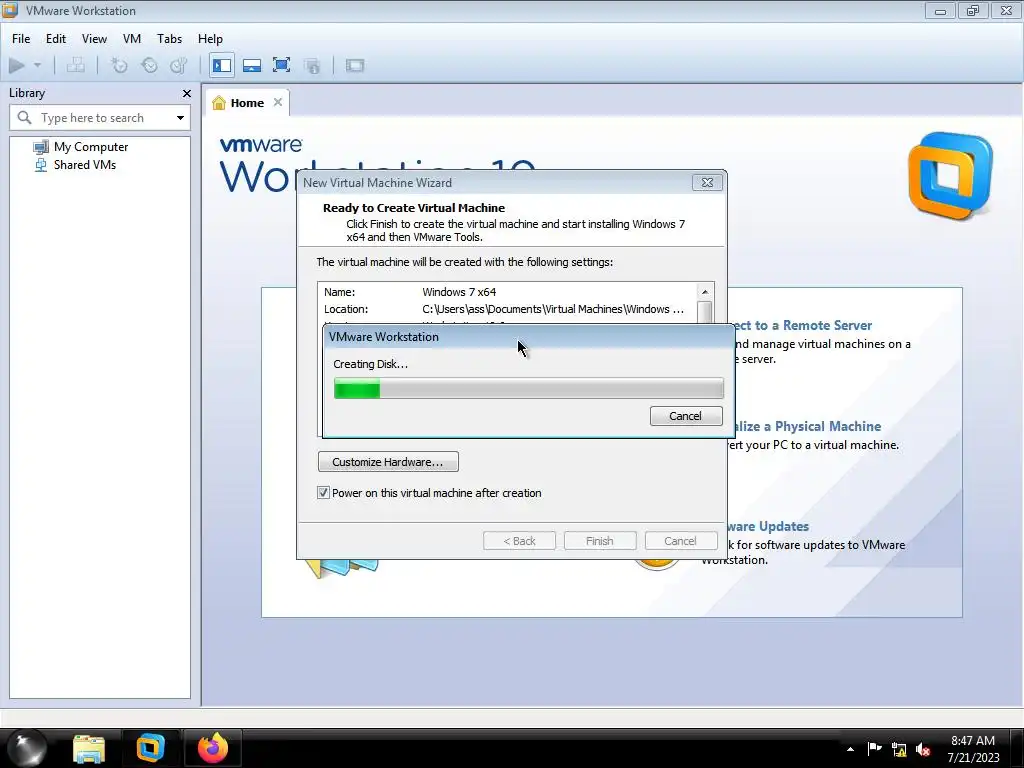This screenshot has width=1024, height=768.
Task: Click the Creating Disk progress bar
Action: tap(528, 389)
